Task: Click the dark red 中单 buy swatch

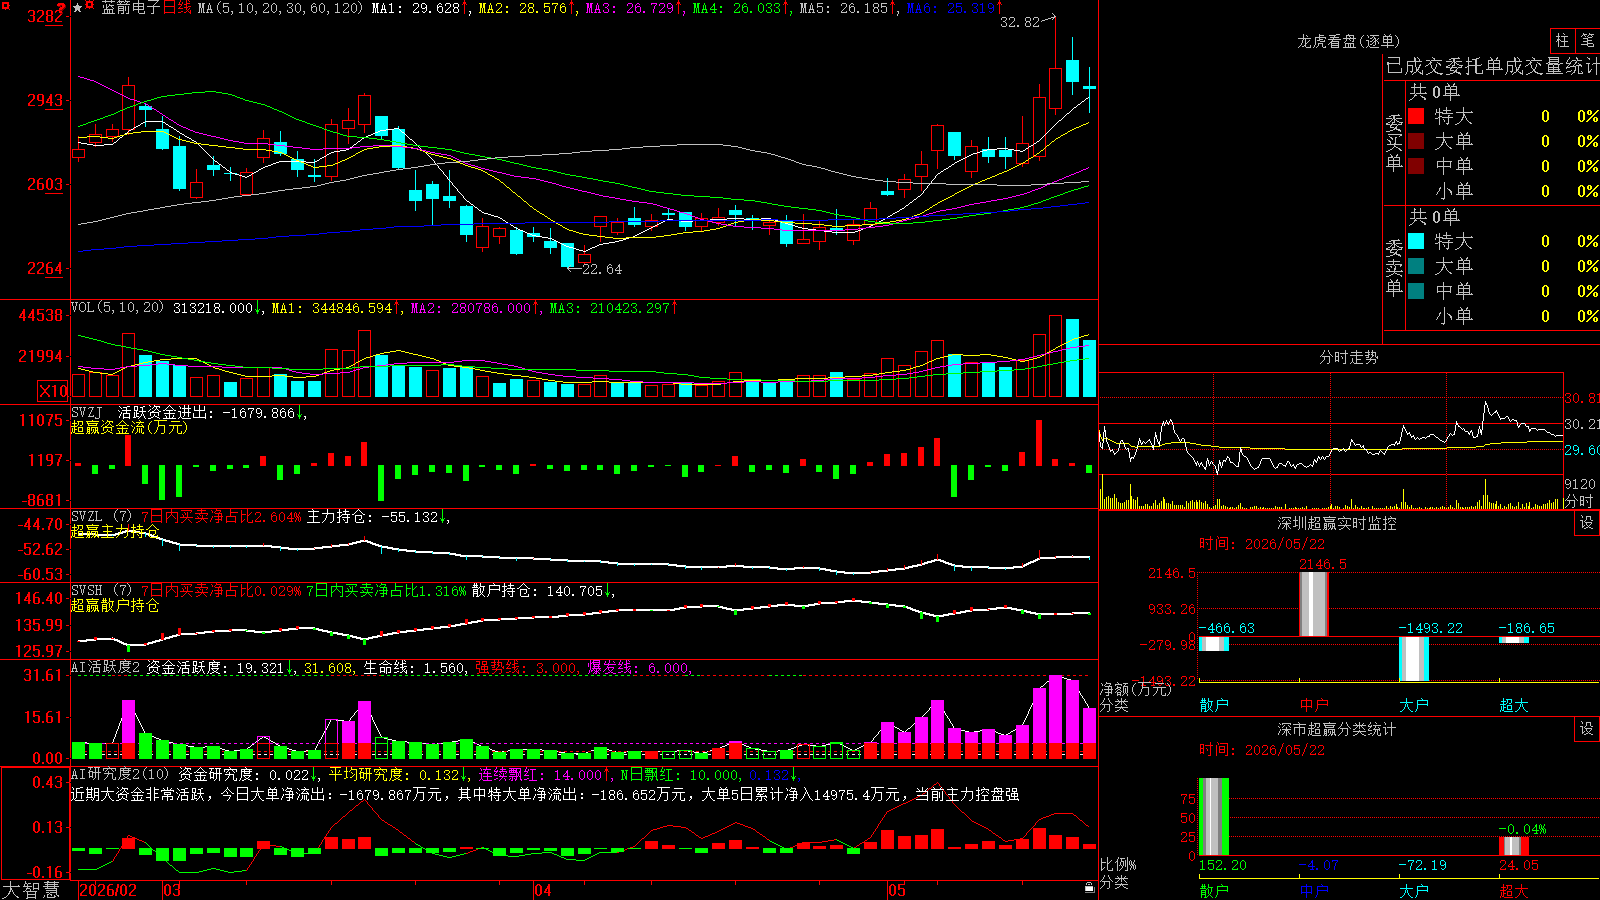Action: (x=1416, y=165)
